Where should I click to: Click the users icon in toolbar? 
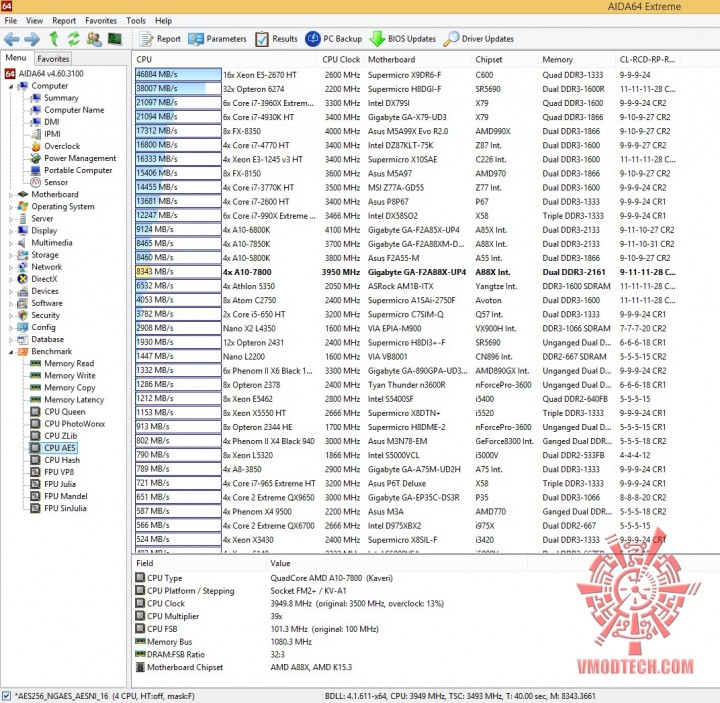(x=94, y=39)
